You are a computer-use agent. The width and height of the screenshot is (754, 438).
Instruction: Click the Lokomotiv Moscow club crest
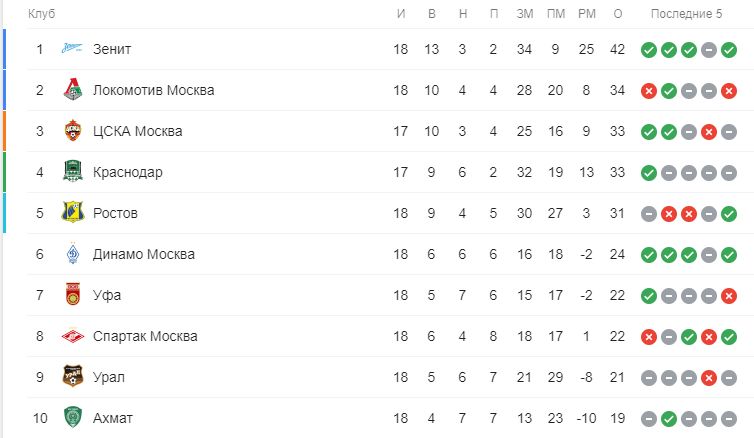tap(73, 90)
